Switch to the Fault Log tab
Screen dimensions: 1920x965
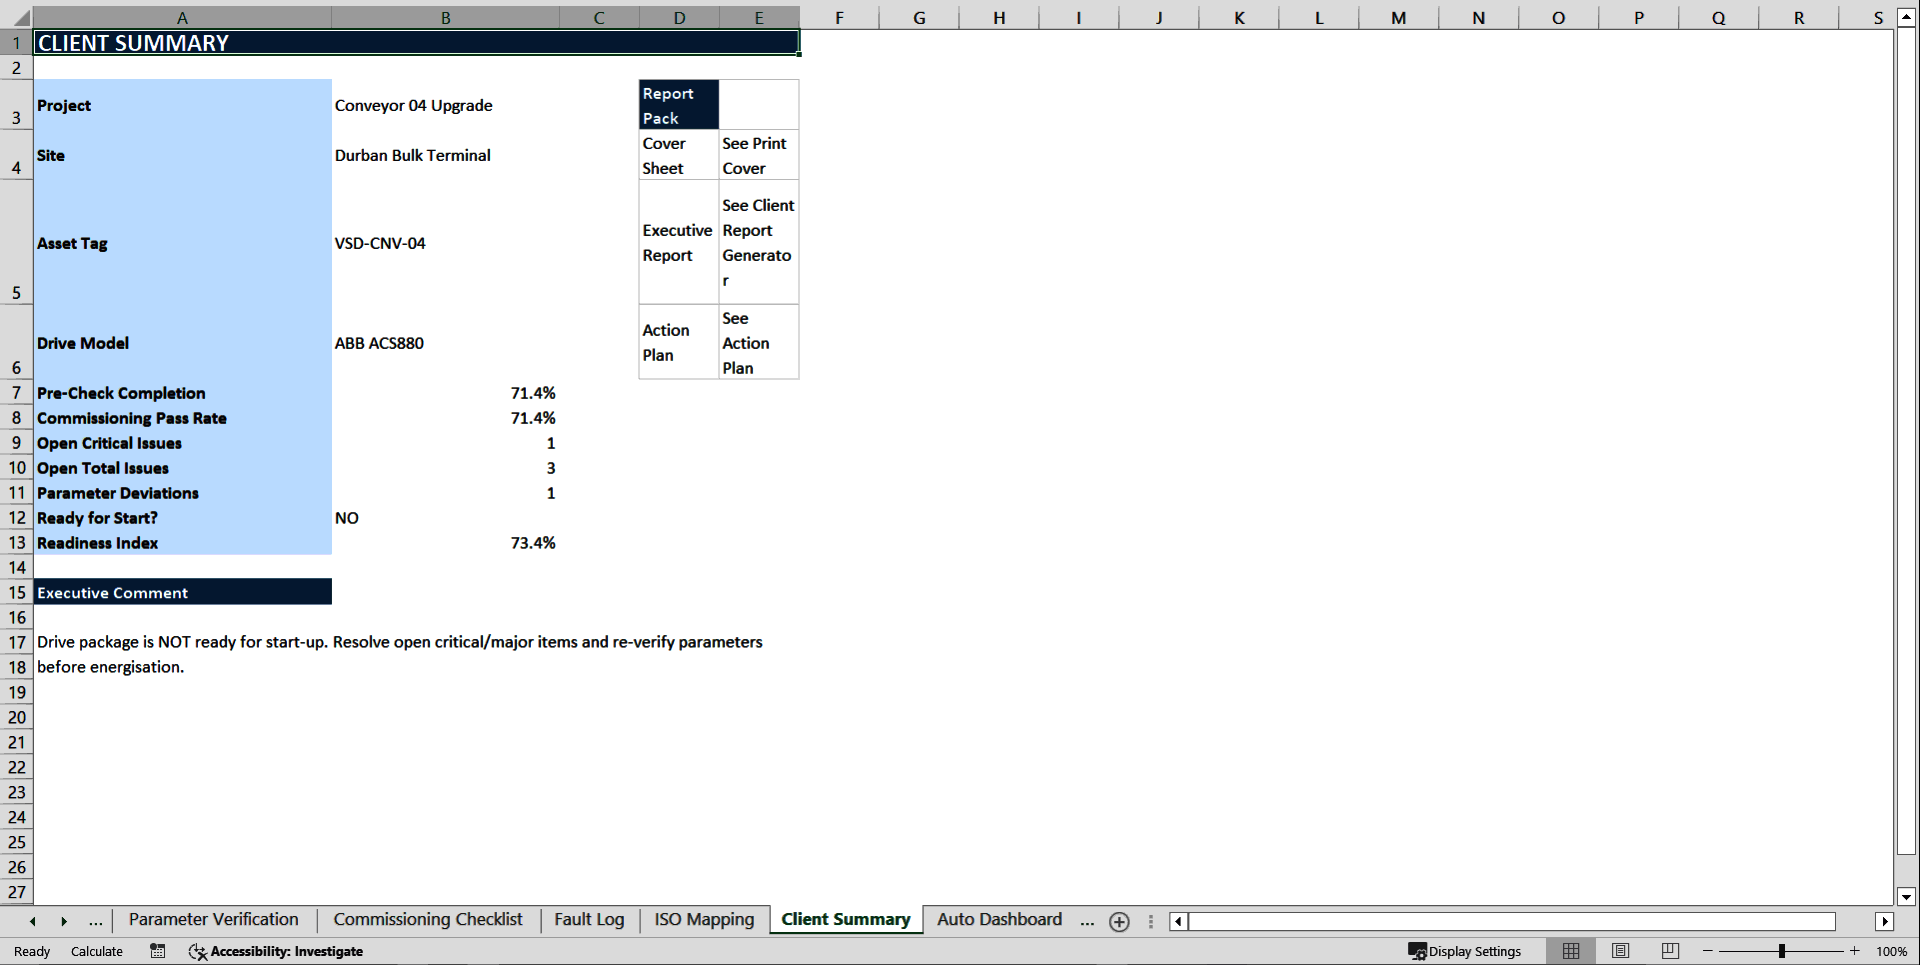pos(589,919)
